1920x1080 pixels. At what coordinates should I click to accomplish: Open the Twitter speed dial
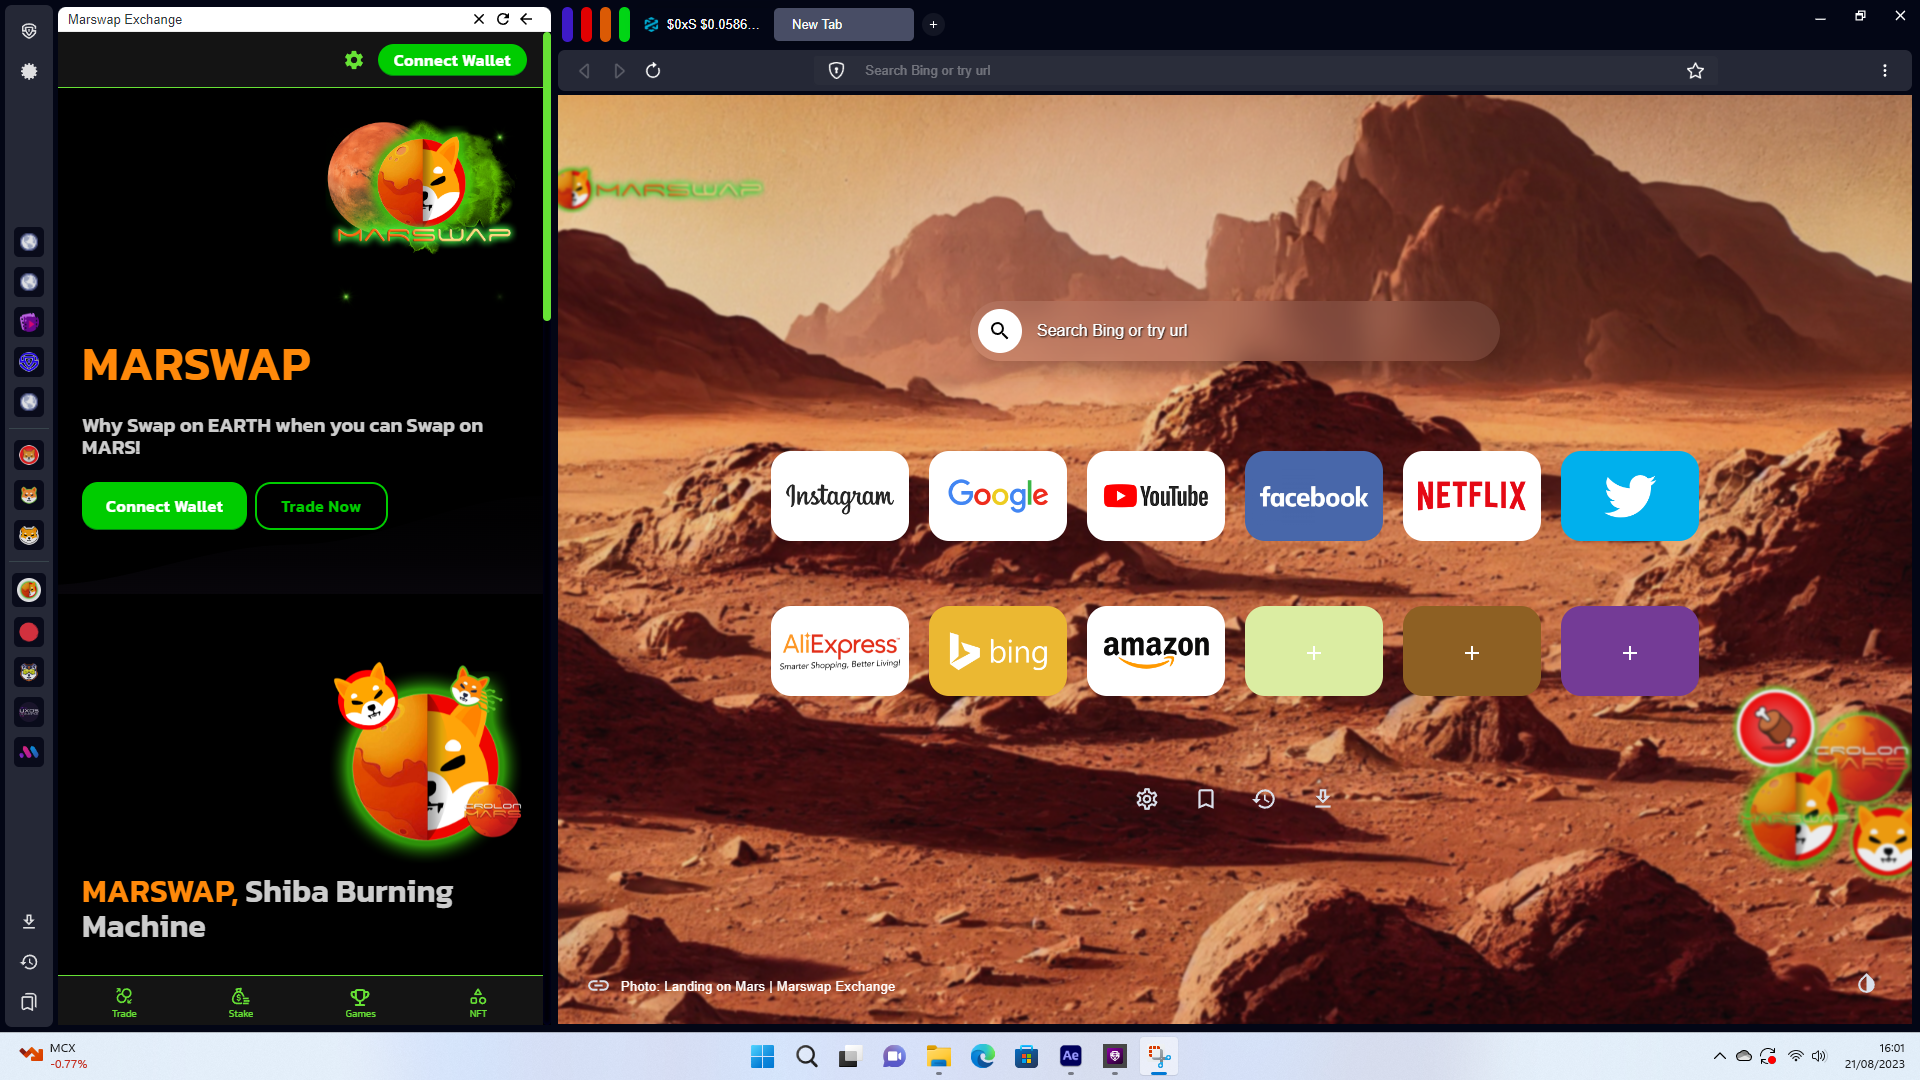[1630, 496]
